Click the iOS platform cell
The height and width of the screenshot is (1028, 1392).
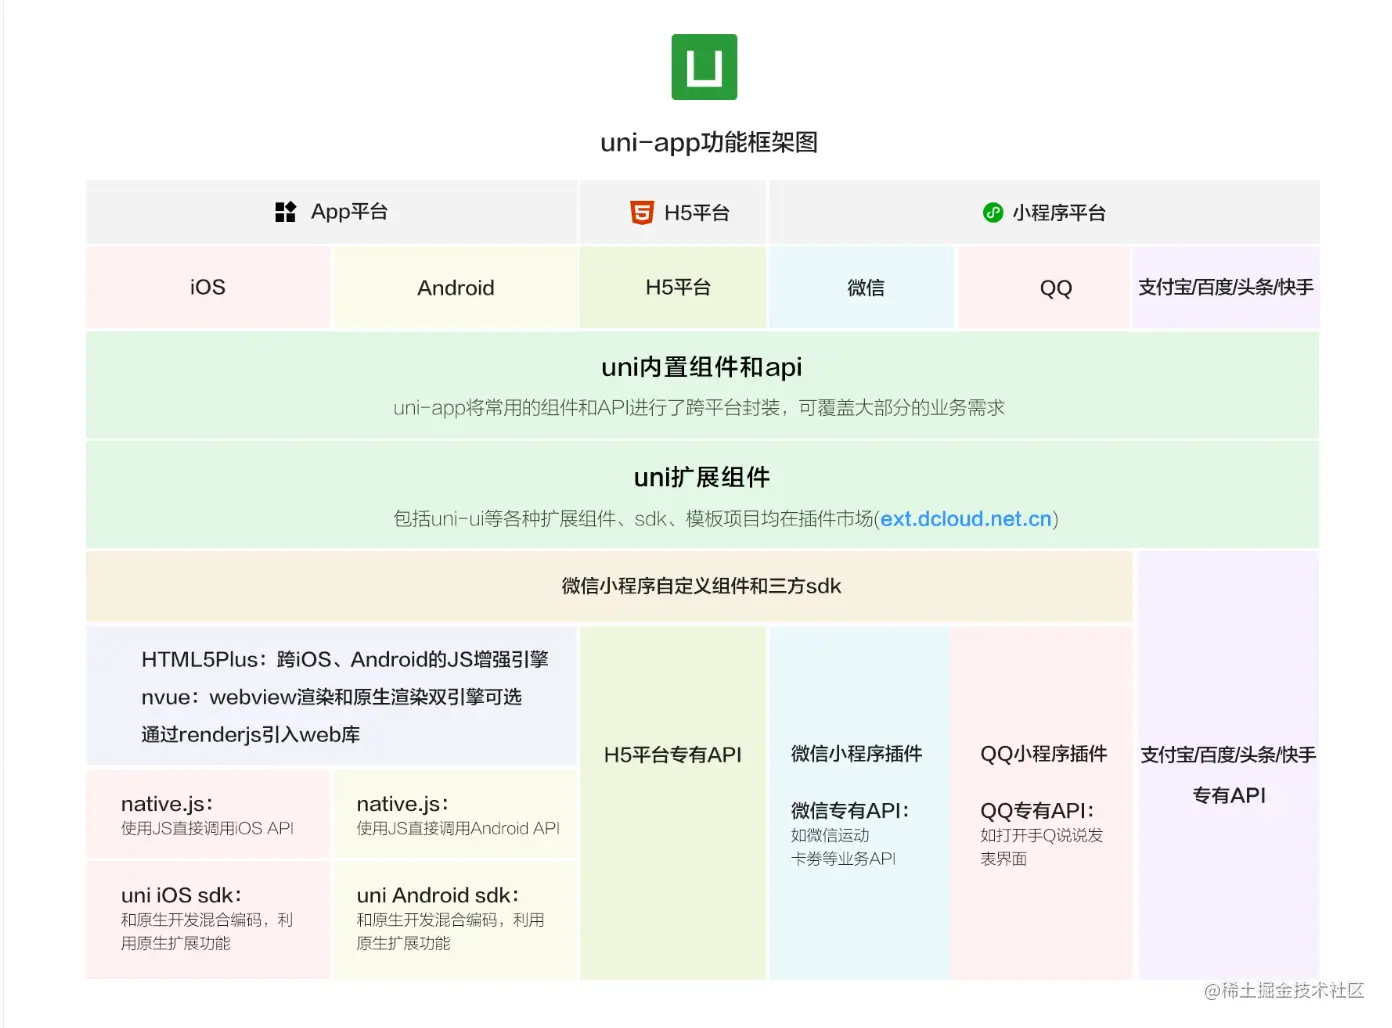tap(208, 287)
